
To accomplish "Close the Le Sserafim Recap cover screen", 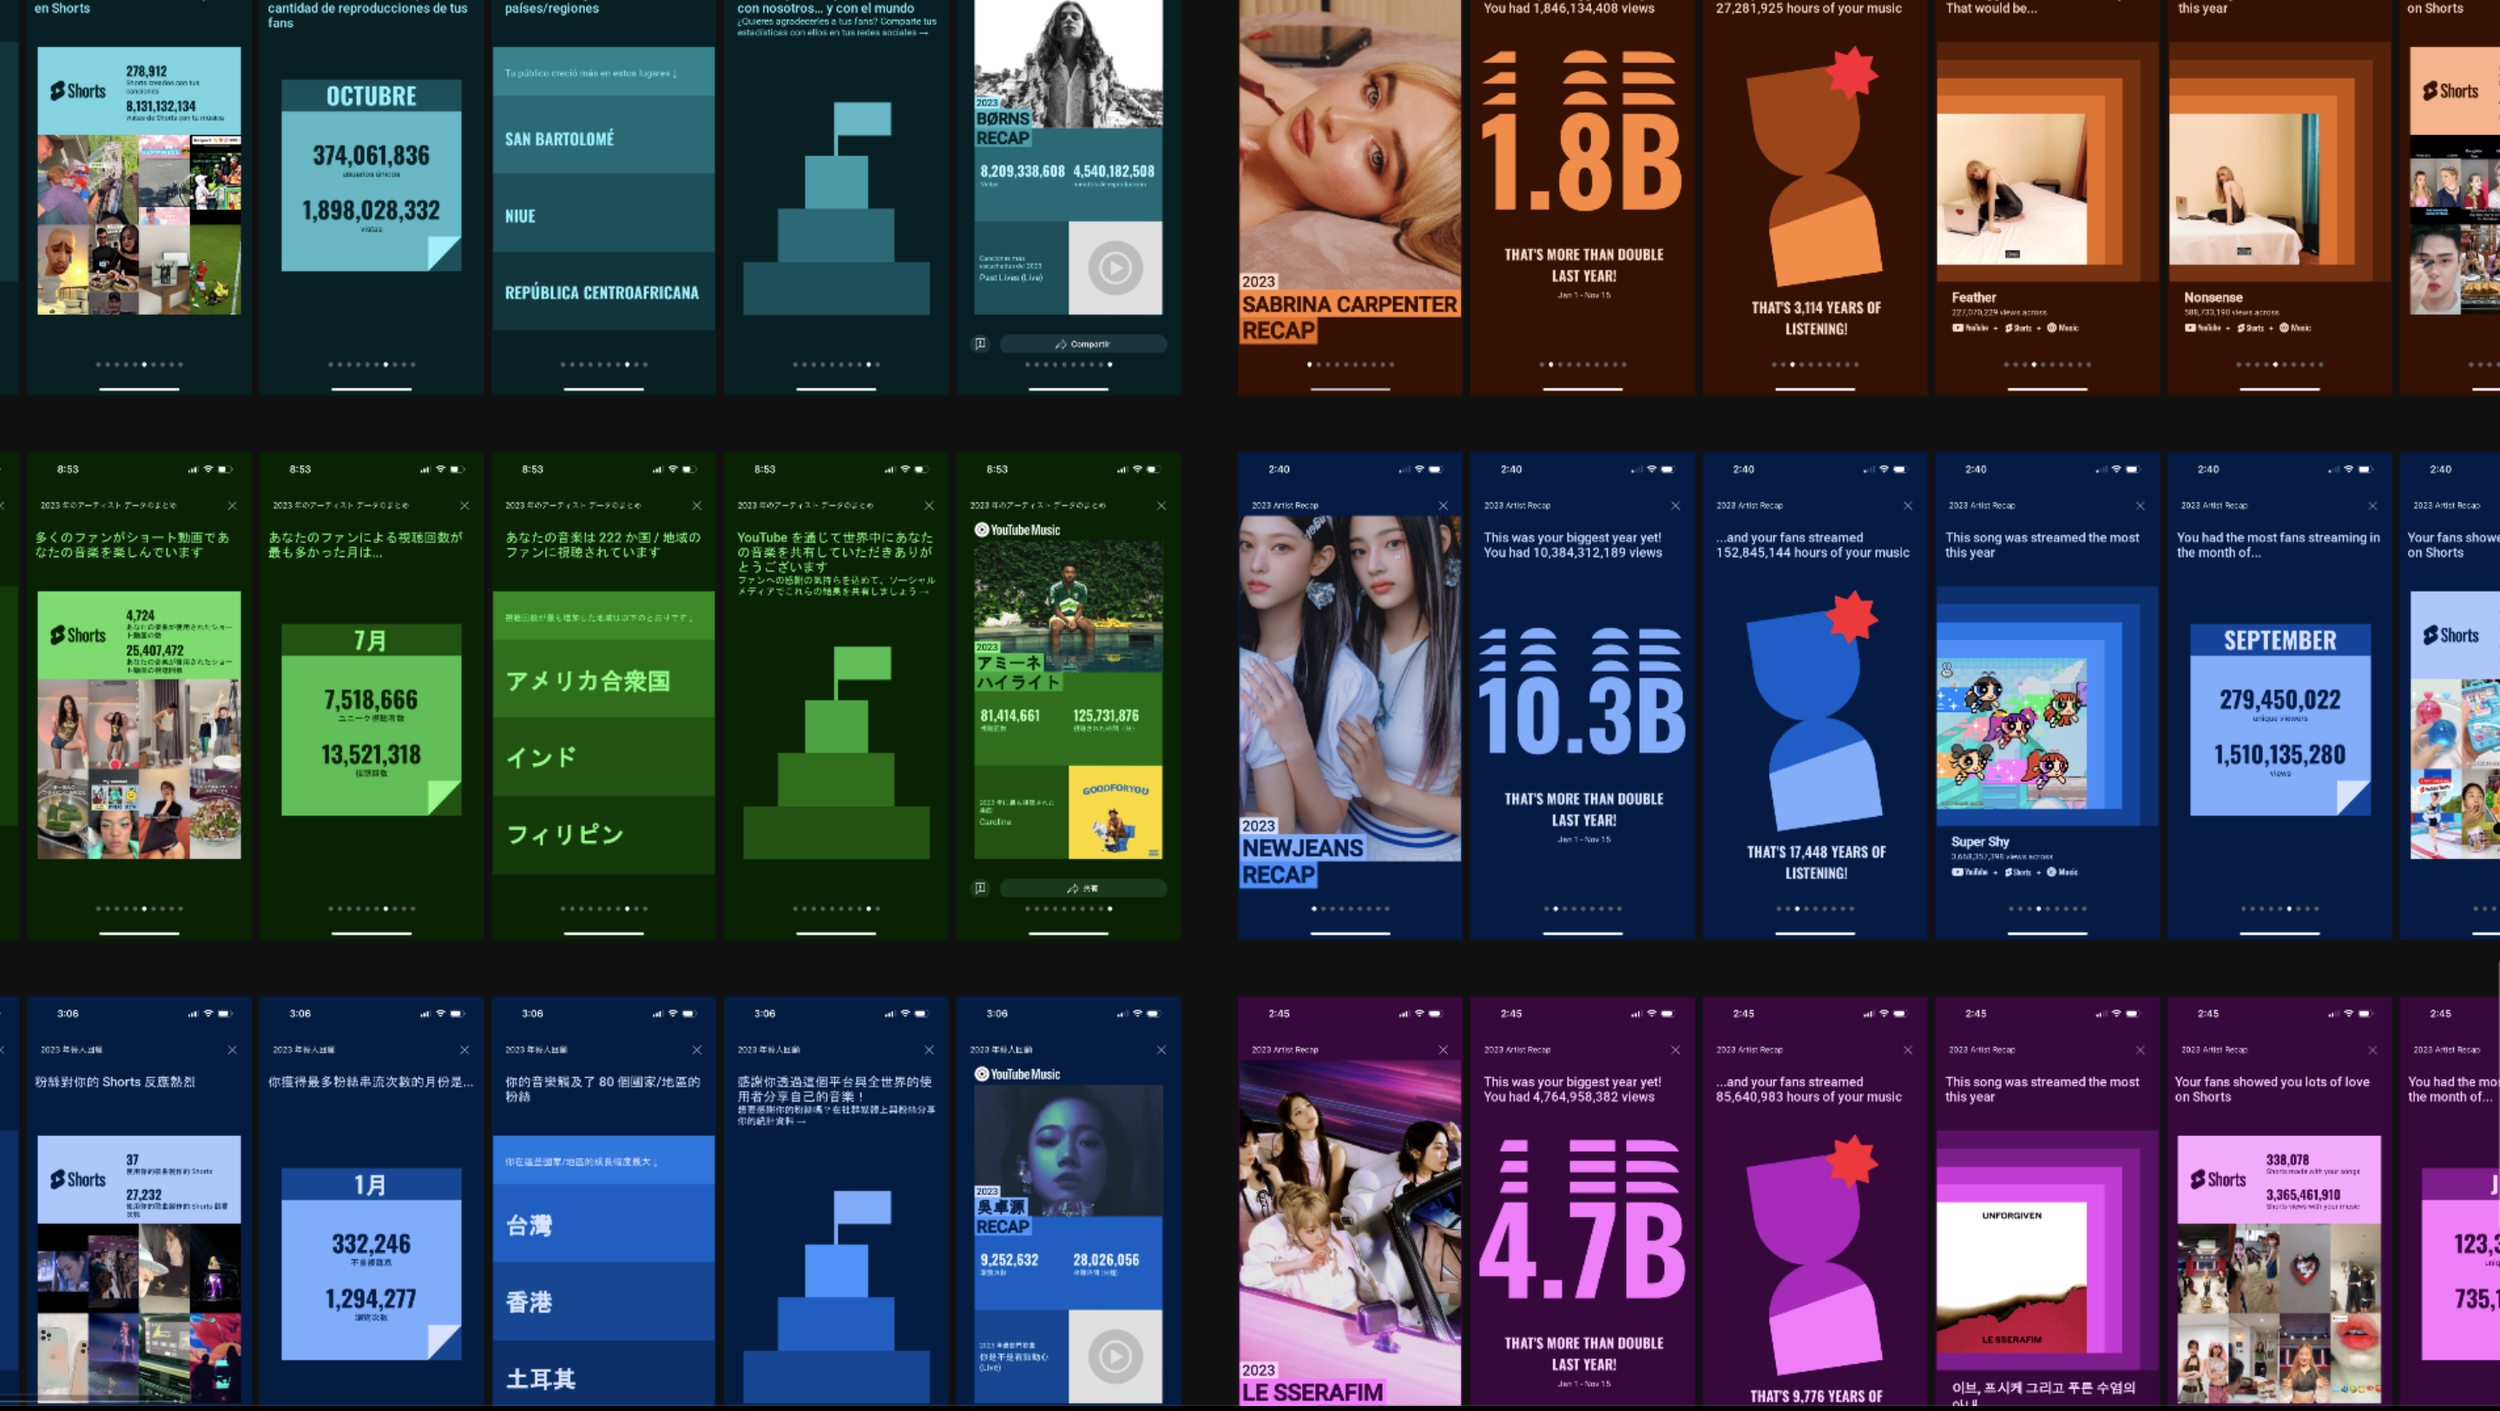I will coord(1443,1050).
